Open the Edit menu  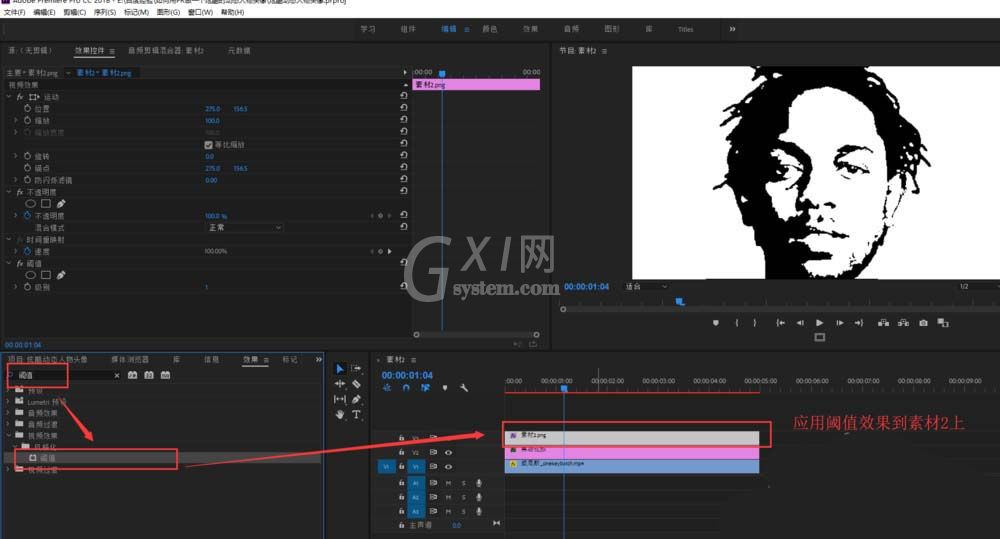tap(44, 12)
